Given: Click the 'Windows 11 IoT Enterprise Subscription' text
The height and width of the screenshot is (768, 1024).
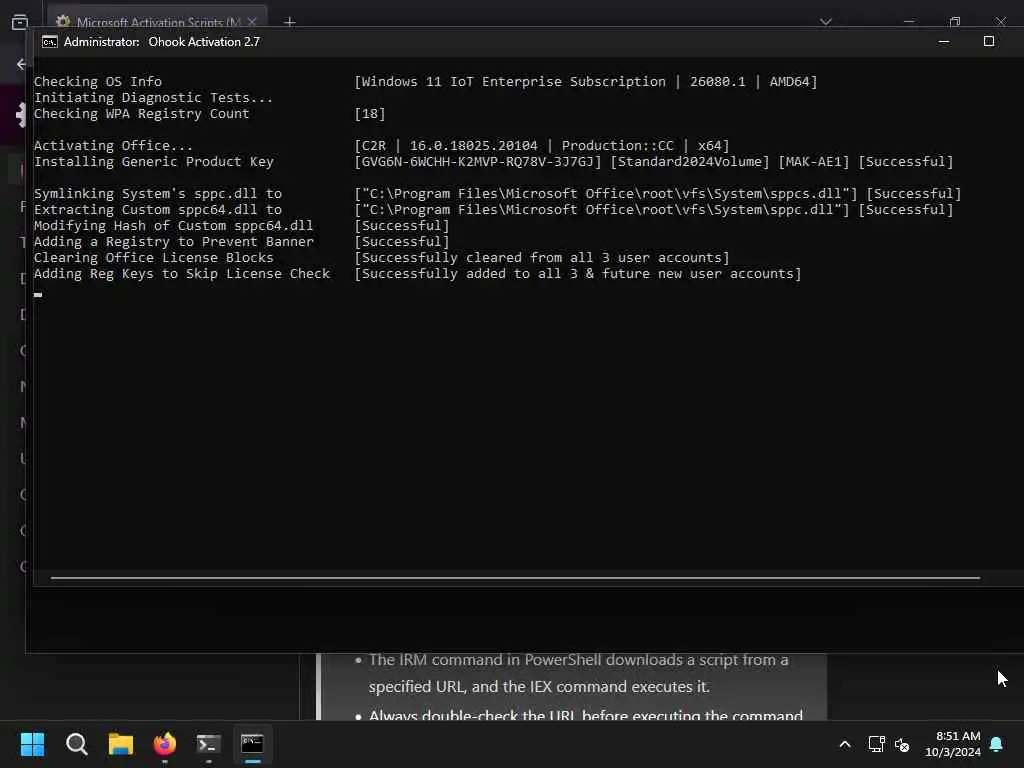Looking at the screenshot, I should coord(513,82).
